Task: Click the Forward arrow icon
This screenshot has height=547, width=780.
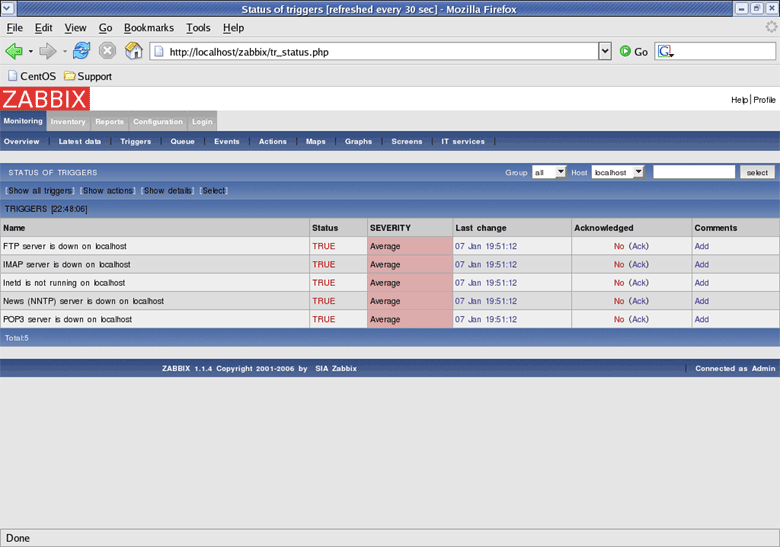Action: (x=47, y=51)
